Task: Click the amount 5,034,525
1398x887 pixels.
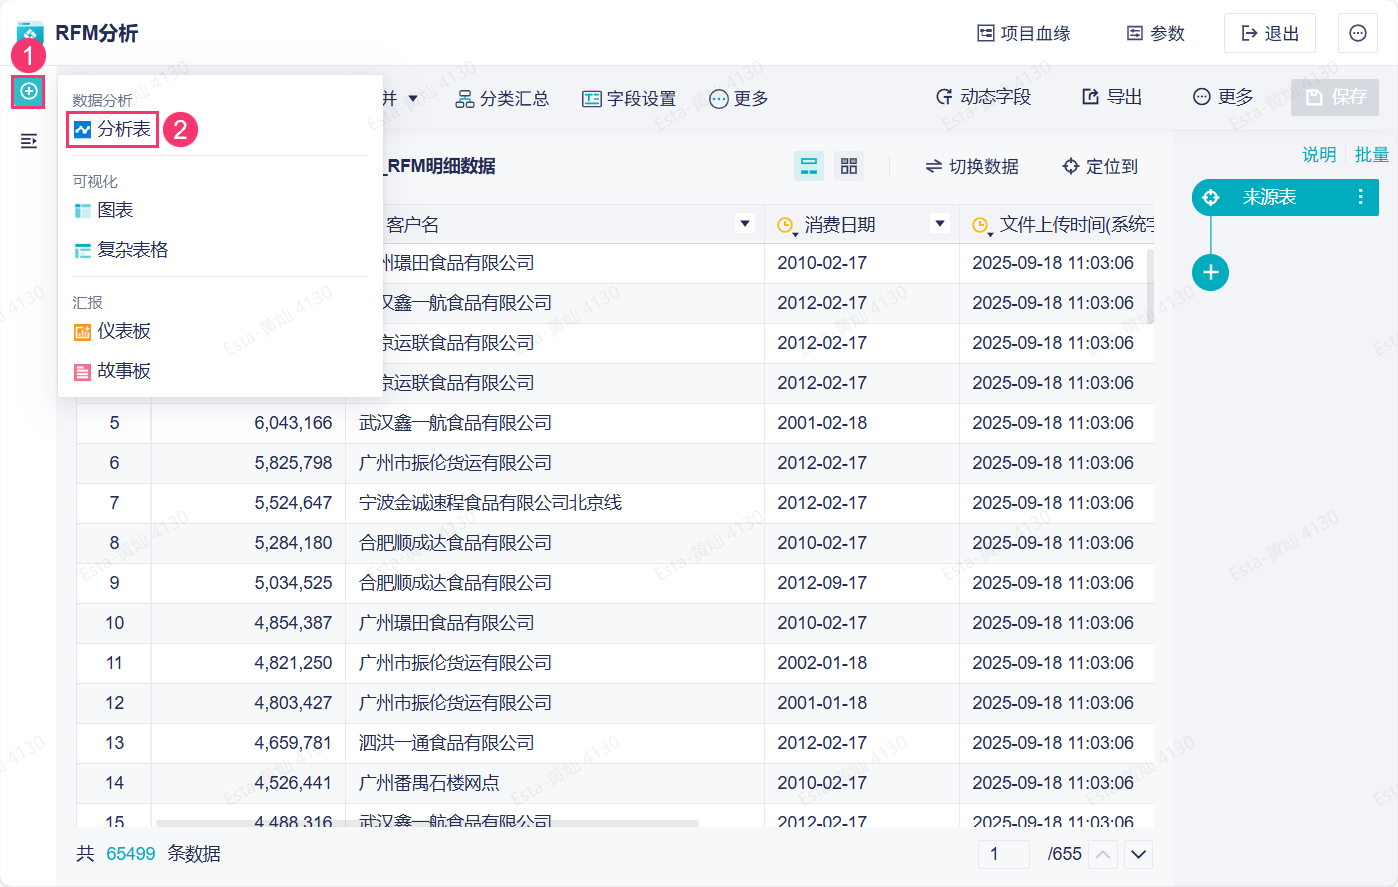Action: pos(293,583)
